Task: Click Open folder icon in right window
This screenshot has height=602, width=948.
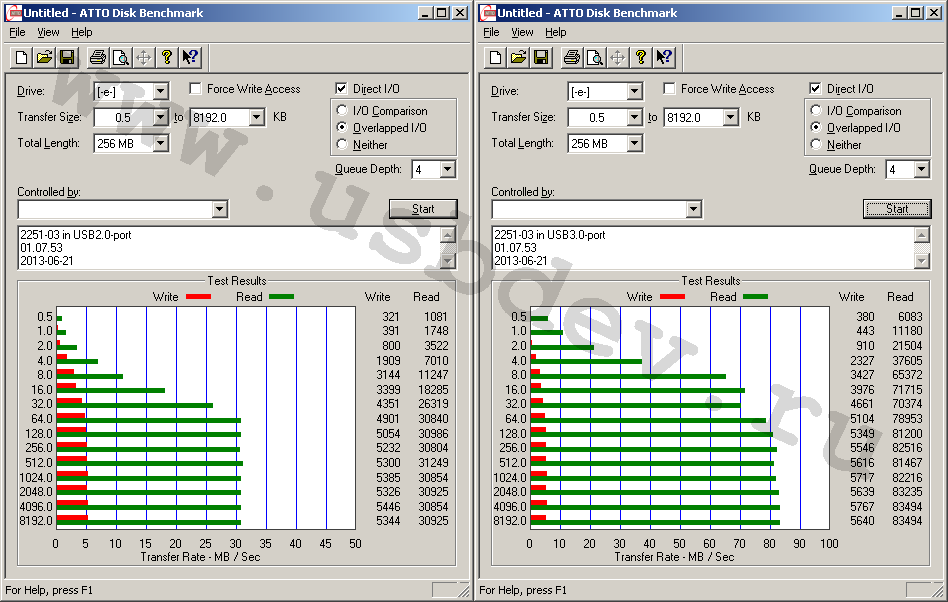Action: 518,57
